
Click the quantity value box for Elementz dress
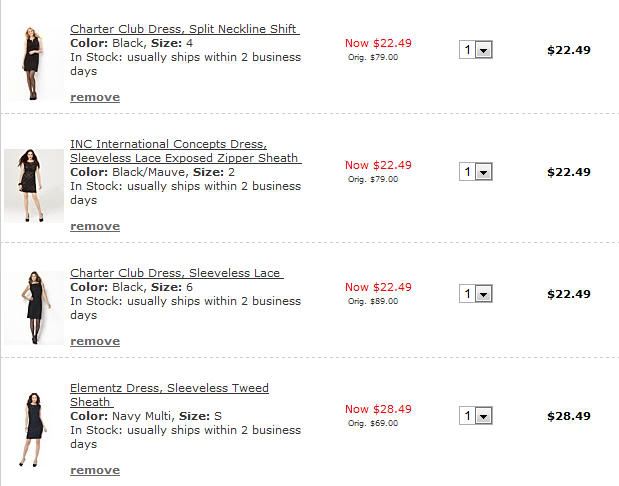click(x=467, y=416)
